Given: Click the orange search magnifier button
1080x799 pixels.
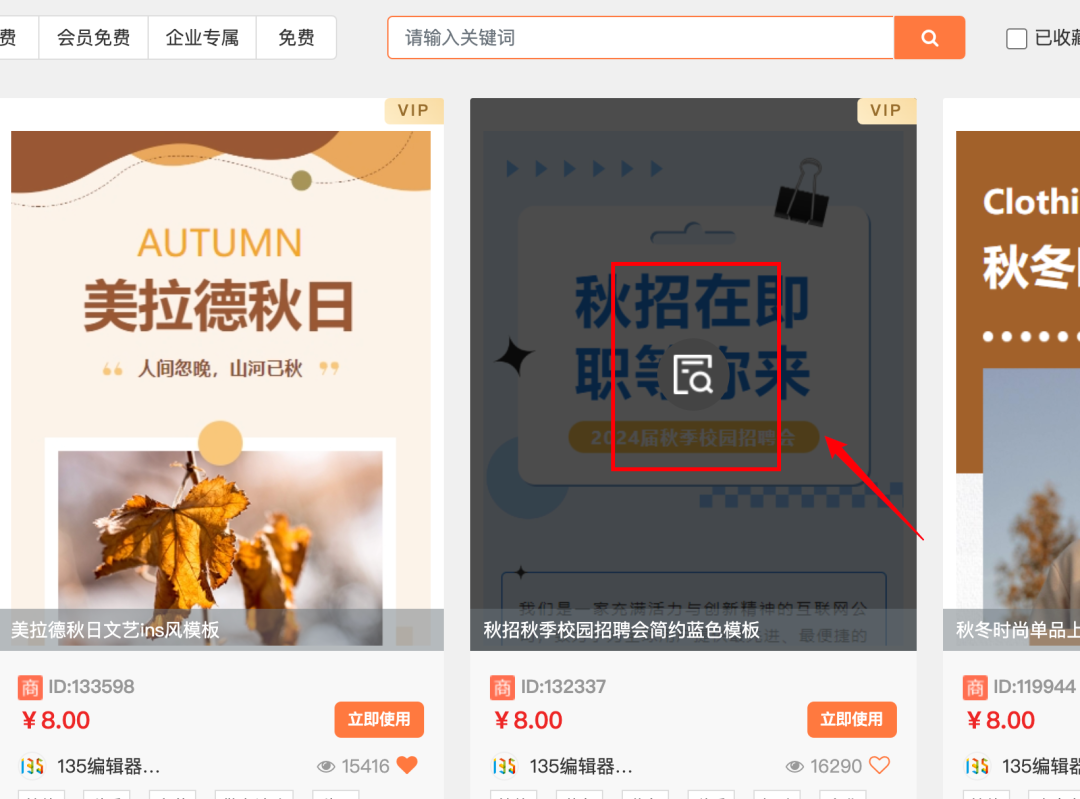Looking at the screenshot, I should [929, 38].
